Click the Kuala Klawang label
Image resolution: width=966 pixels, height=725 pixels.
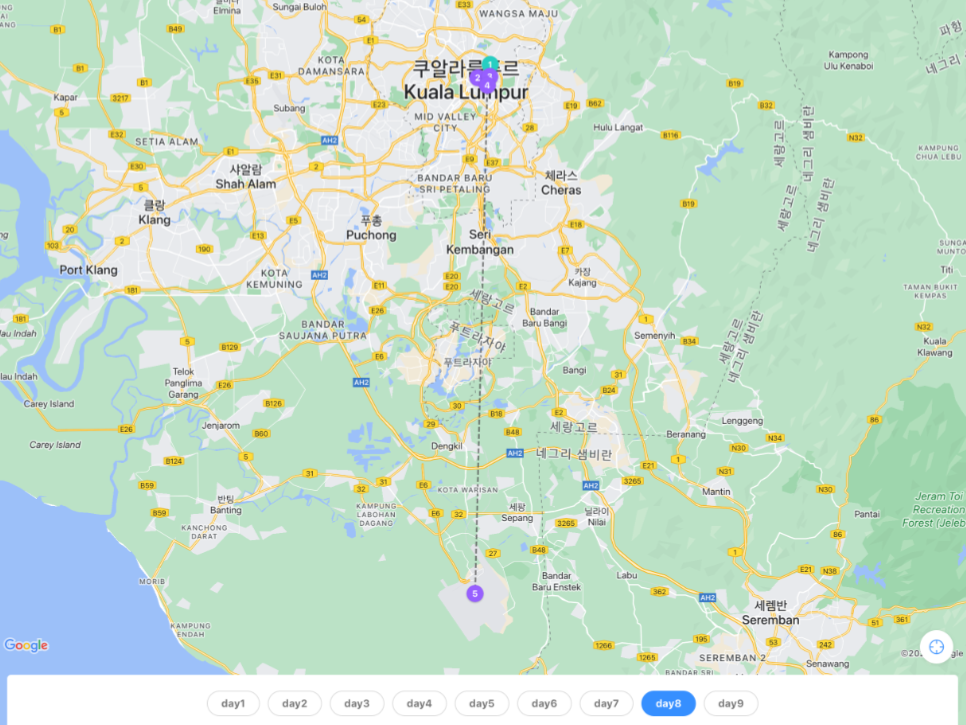[935, 347]
